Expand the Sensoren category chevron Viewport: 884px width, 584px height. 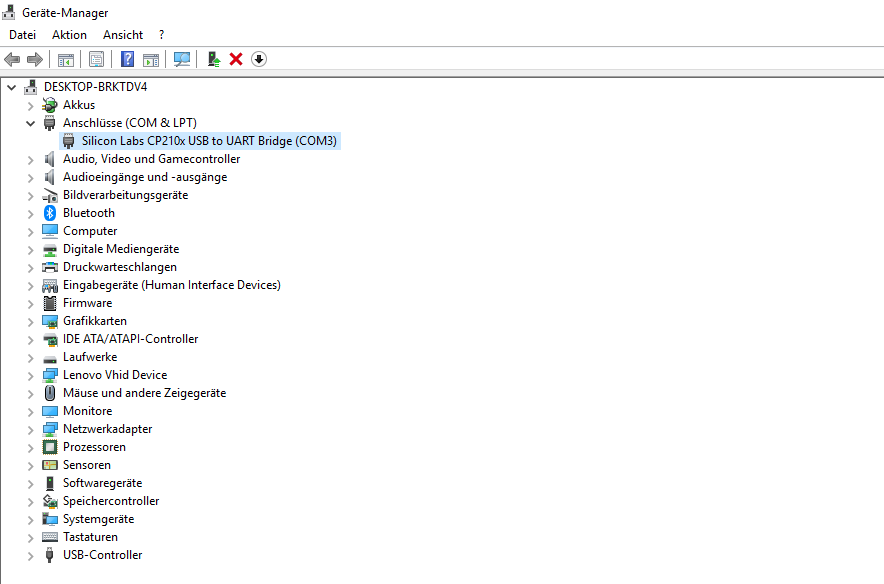(x=30, y=466)
